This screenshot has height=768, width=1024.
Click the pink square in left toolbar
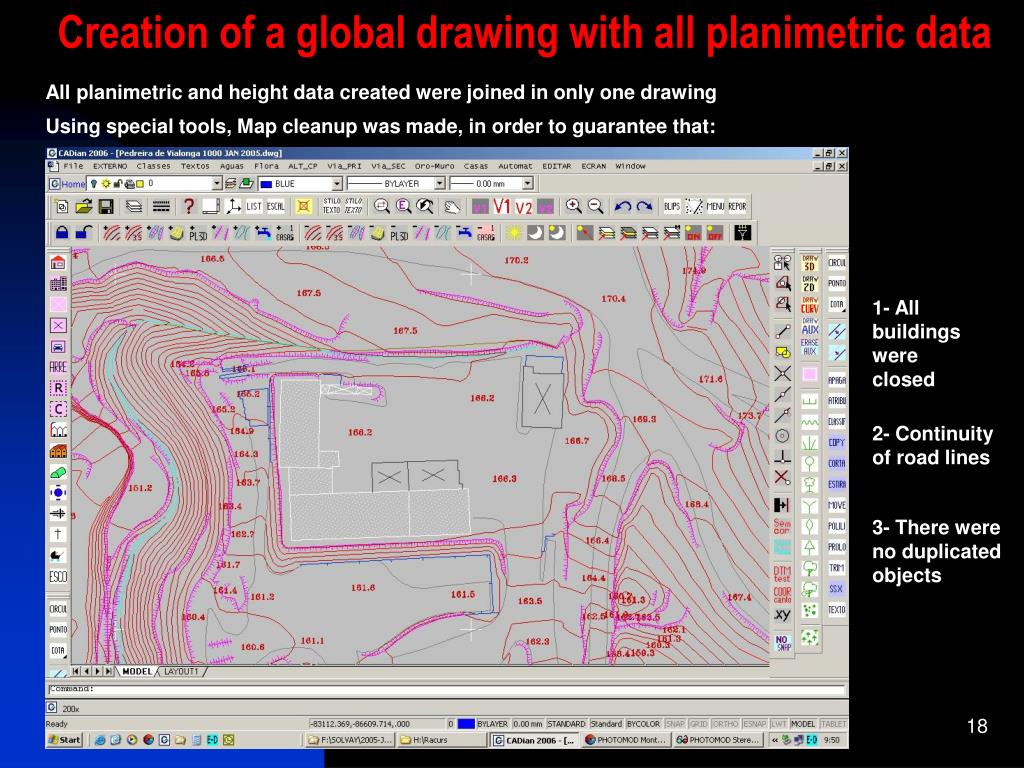(x=58, y=304)
